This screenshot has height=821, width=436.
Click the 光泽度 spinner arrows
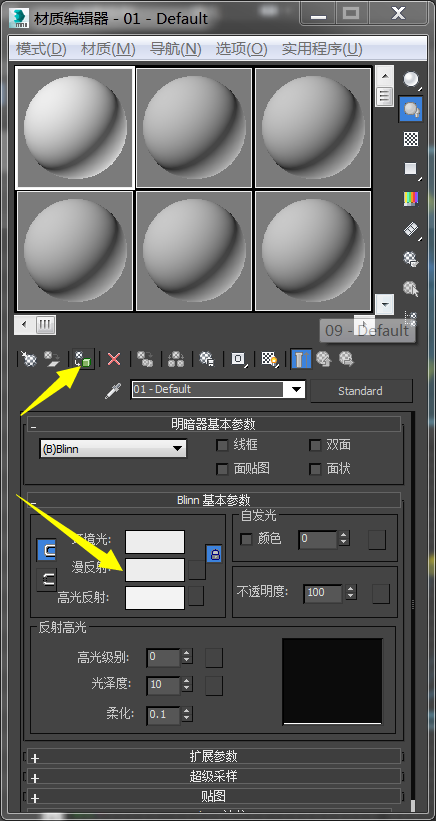tap(187, 684)
